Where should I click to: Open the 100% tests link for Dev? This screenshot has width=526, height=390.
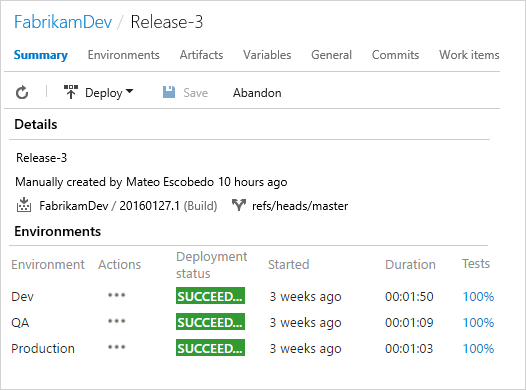tap(478, 296)
